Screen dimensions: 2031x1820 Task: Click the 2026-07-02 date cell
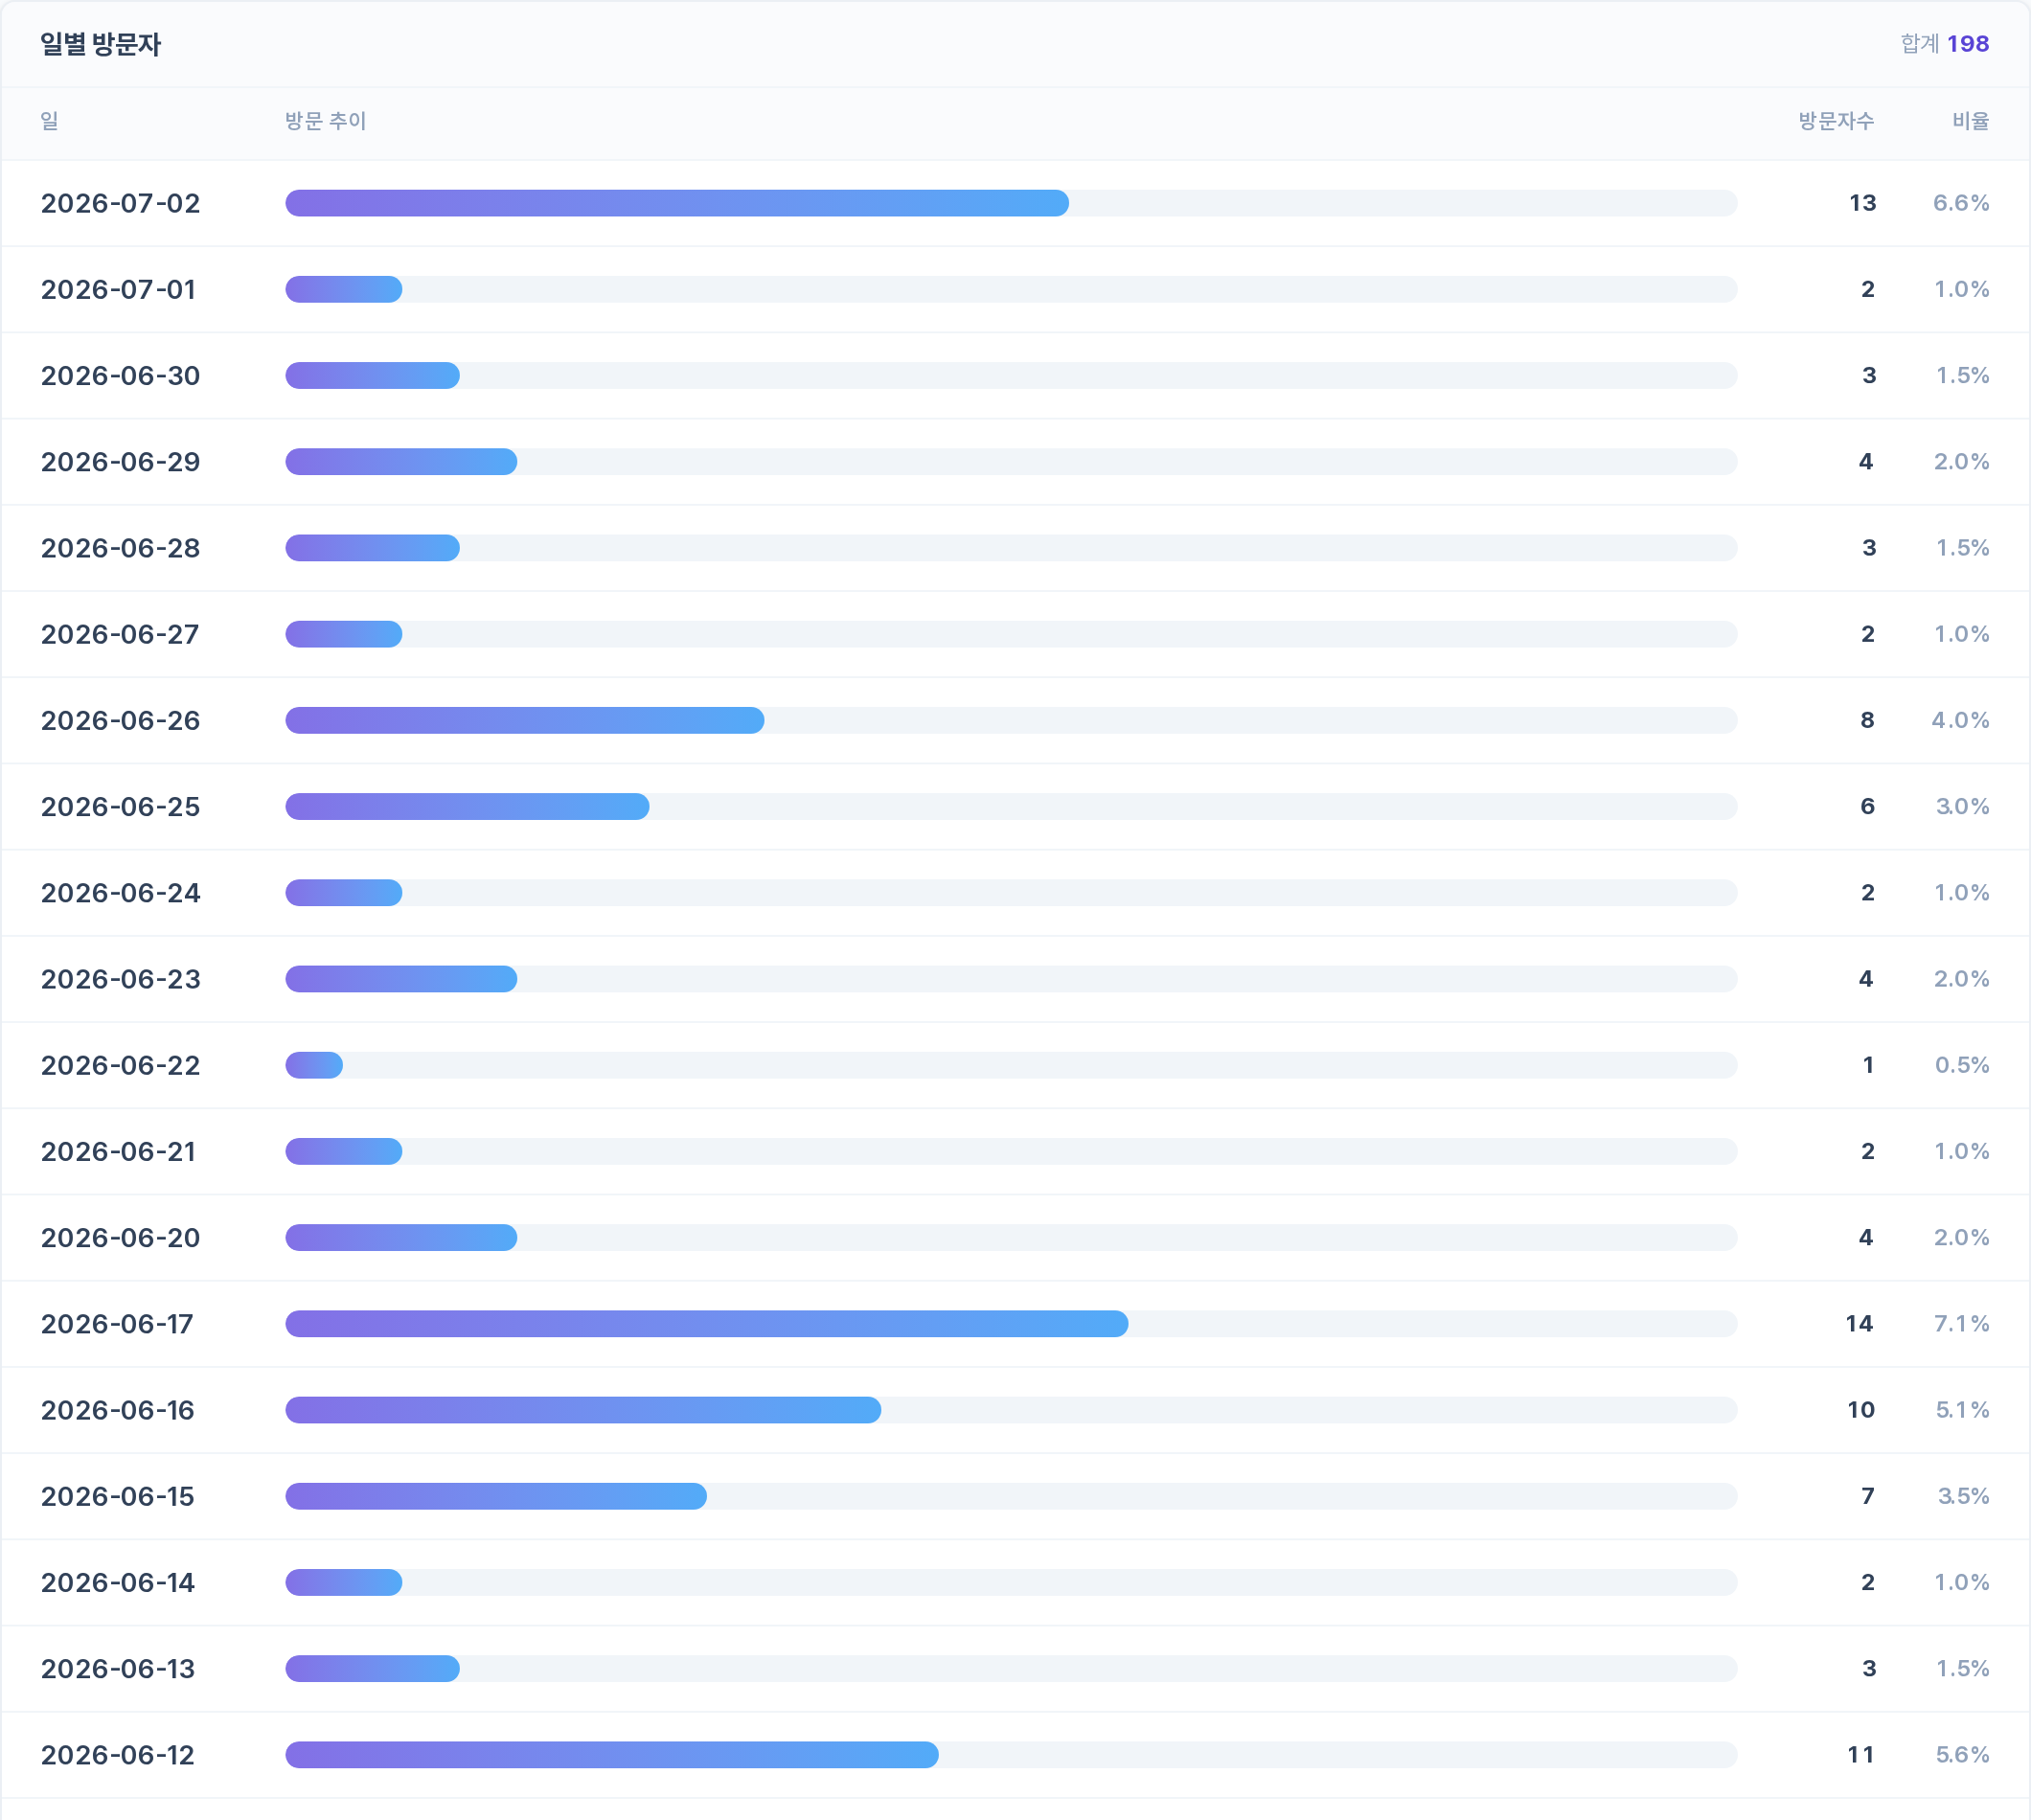(120, 203)
